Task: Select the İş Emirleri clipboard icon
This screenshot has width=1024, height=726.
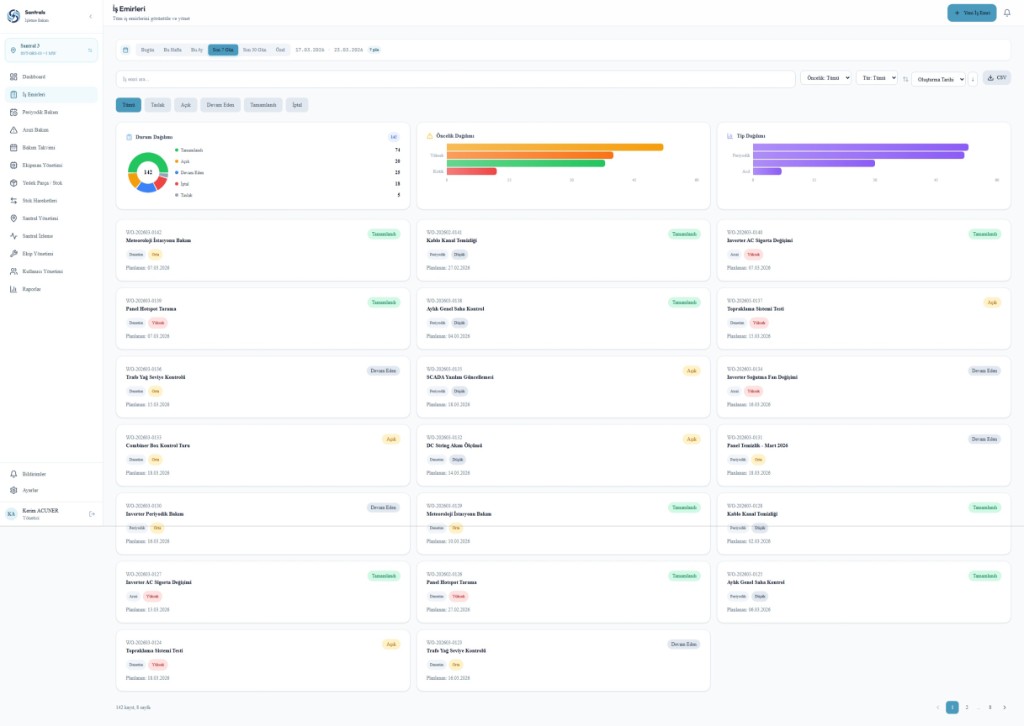Action: [x=14, y=95]
